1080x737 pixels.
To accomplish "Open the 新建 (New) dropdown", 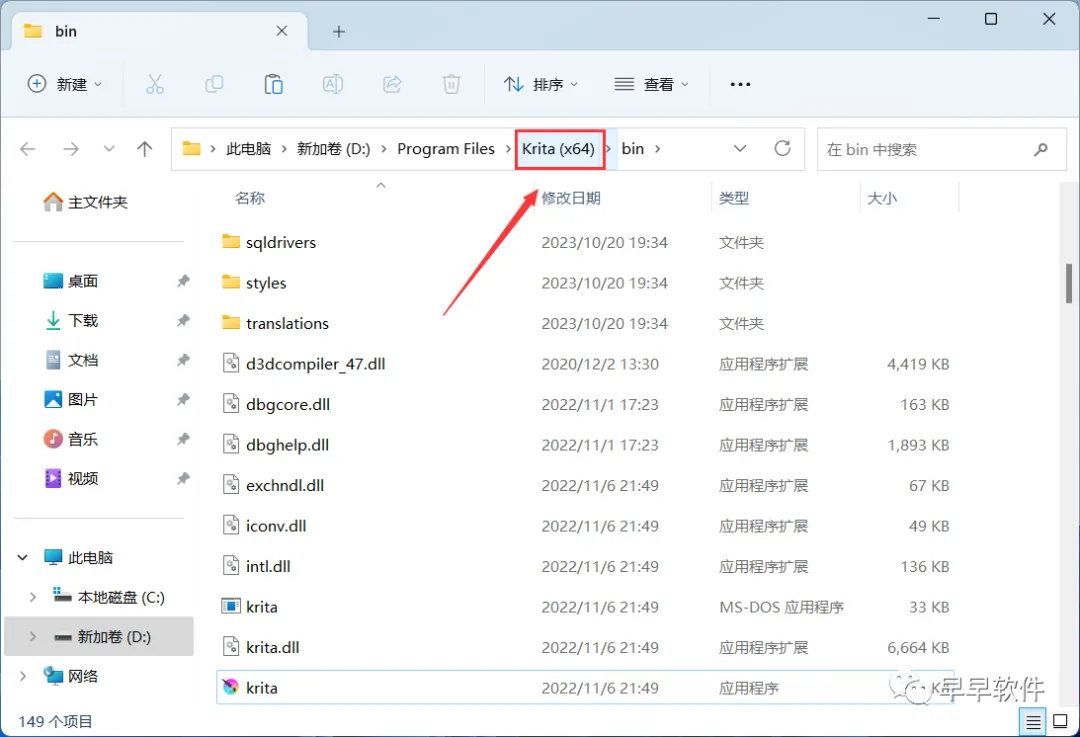I will 64,84.
